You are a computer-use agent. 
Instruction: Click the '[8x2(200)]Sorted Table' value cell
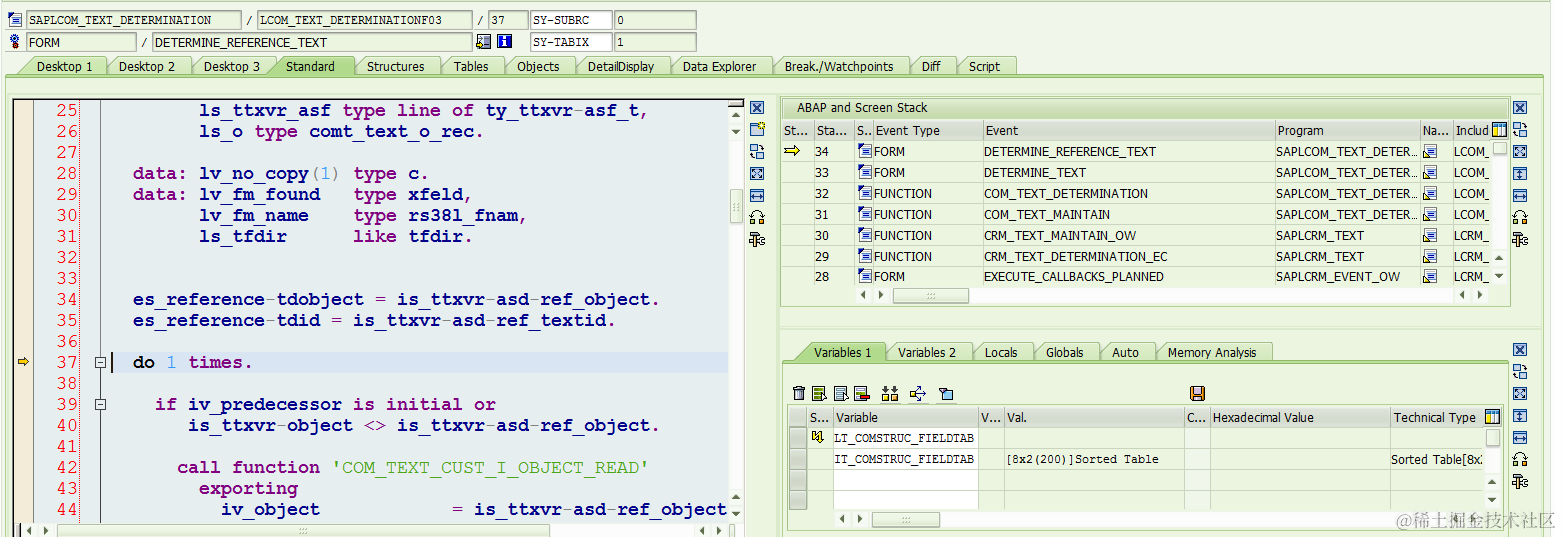point(1094,459)
